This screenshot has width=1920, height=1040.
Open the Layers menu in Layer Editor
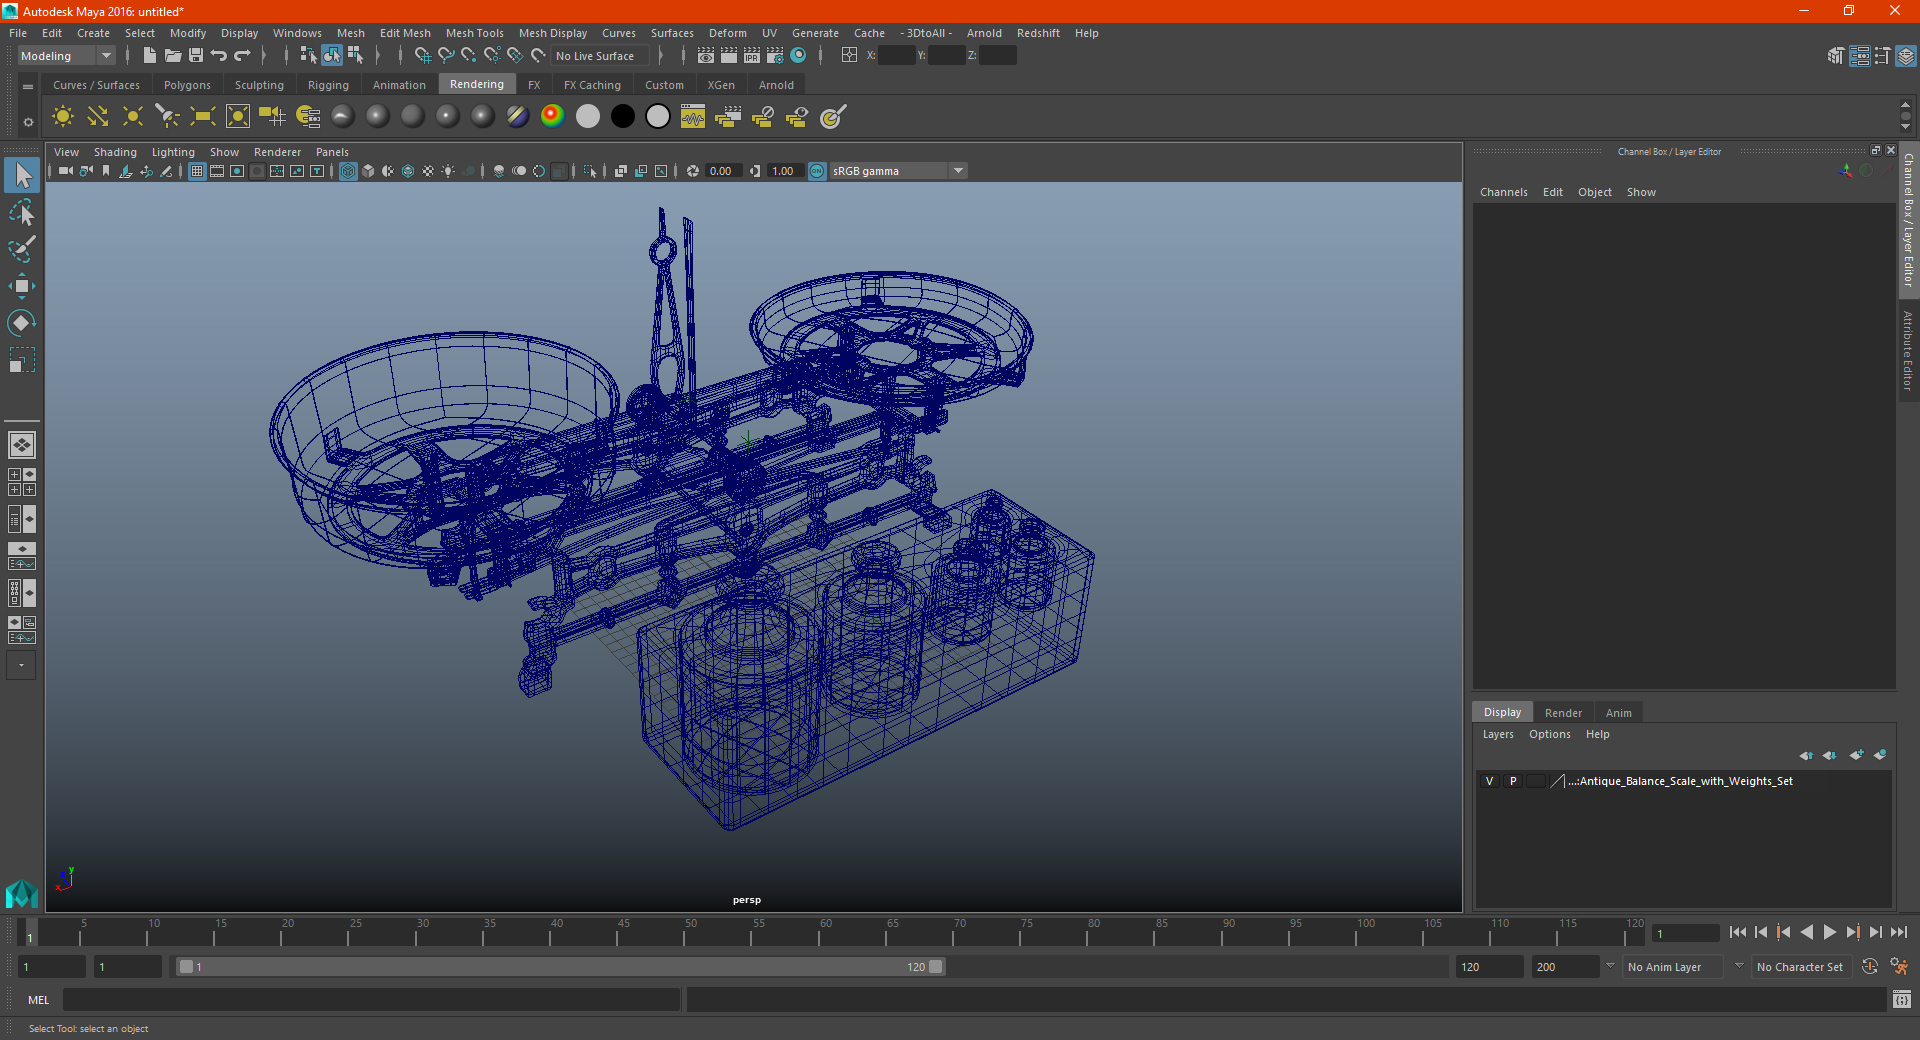[1498, 734]
